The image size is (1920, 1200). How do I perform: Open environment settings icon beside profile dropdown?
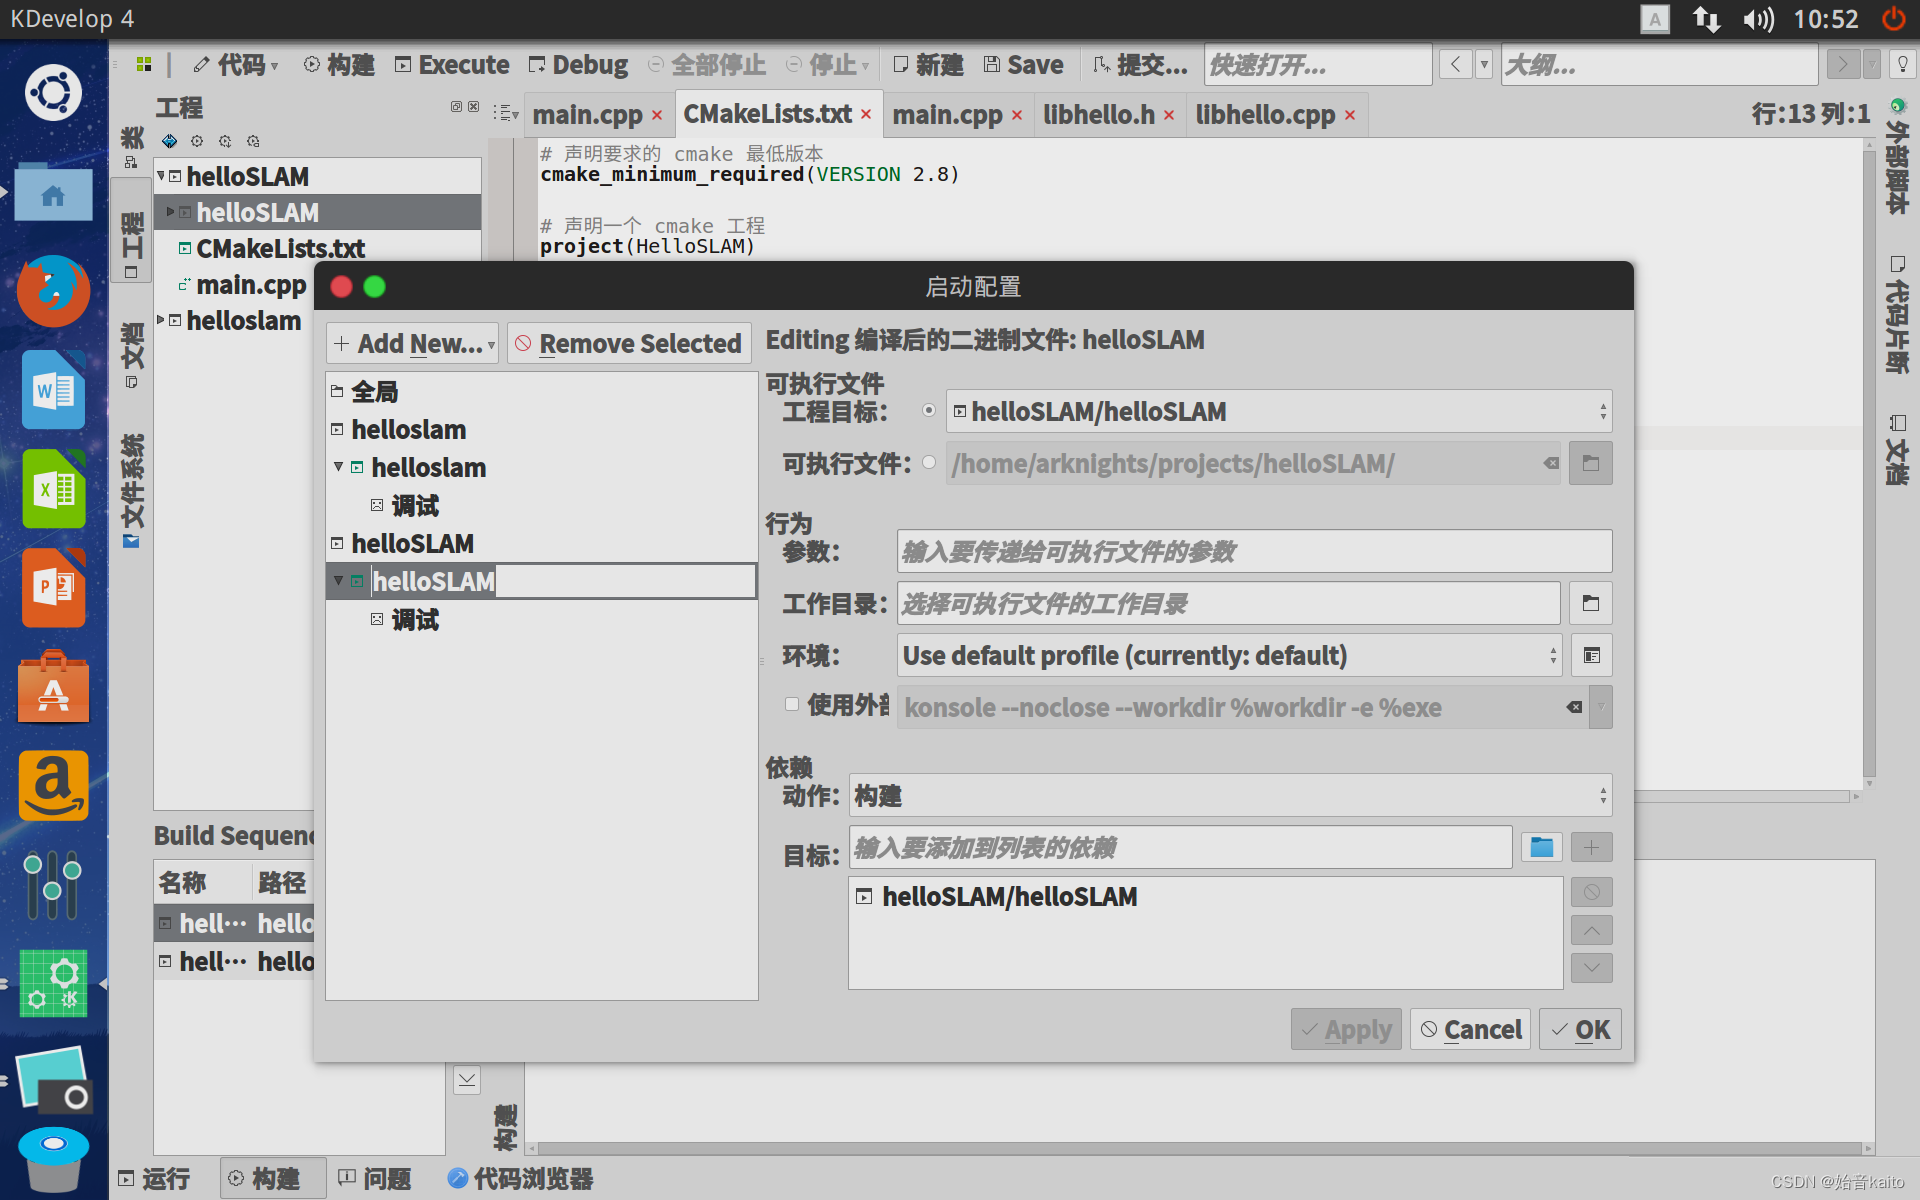click(x=1591, y=655)
